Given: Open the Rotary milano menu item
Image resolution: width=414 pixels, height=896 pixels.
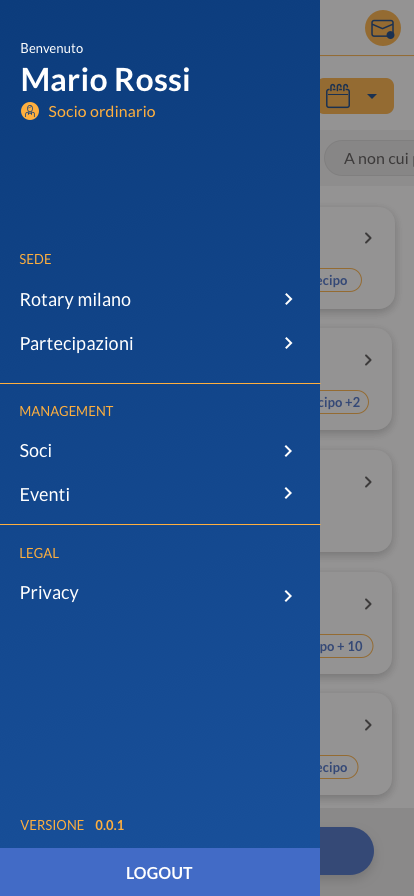Looking at the screenshot, I should 160,299.
